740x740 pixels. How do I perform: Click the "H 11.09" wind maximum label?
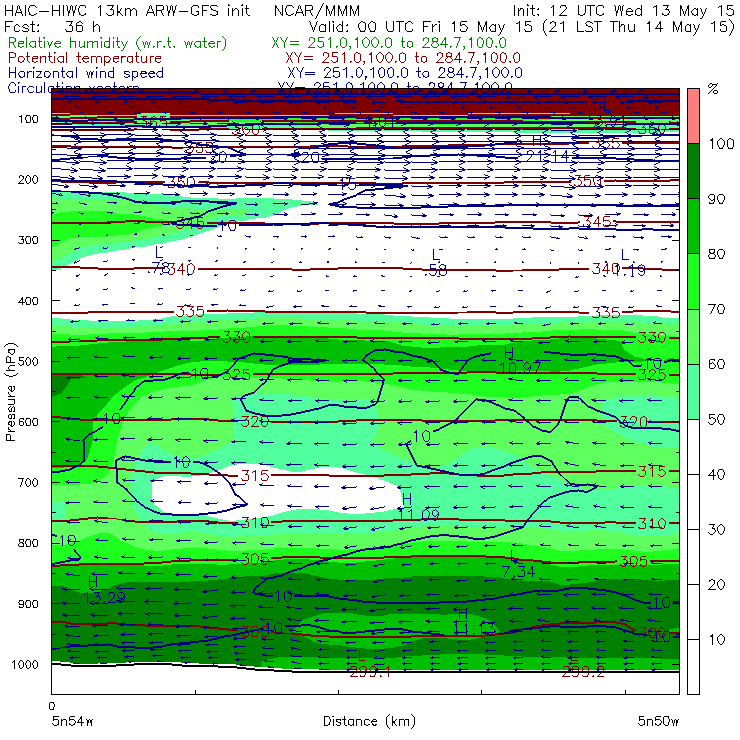(419, 507)
